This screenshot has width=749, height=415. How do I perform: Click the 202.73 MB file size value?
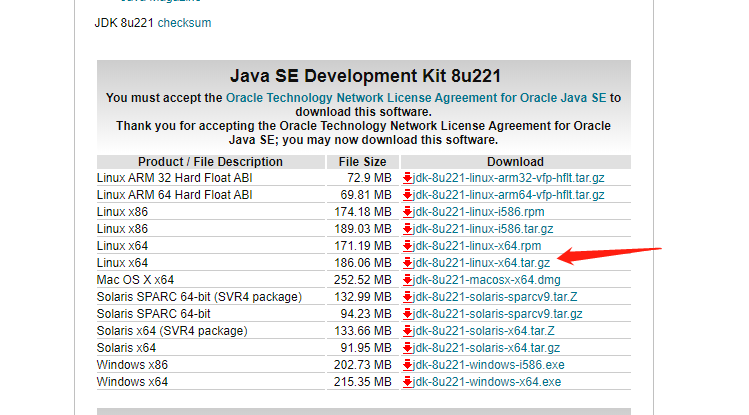point(363,365)
